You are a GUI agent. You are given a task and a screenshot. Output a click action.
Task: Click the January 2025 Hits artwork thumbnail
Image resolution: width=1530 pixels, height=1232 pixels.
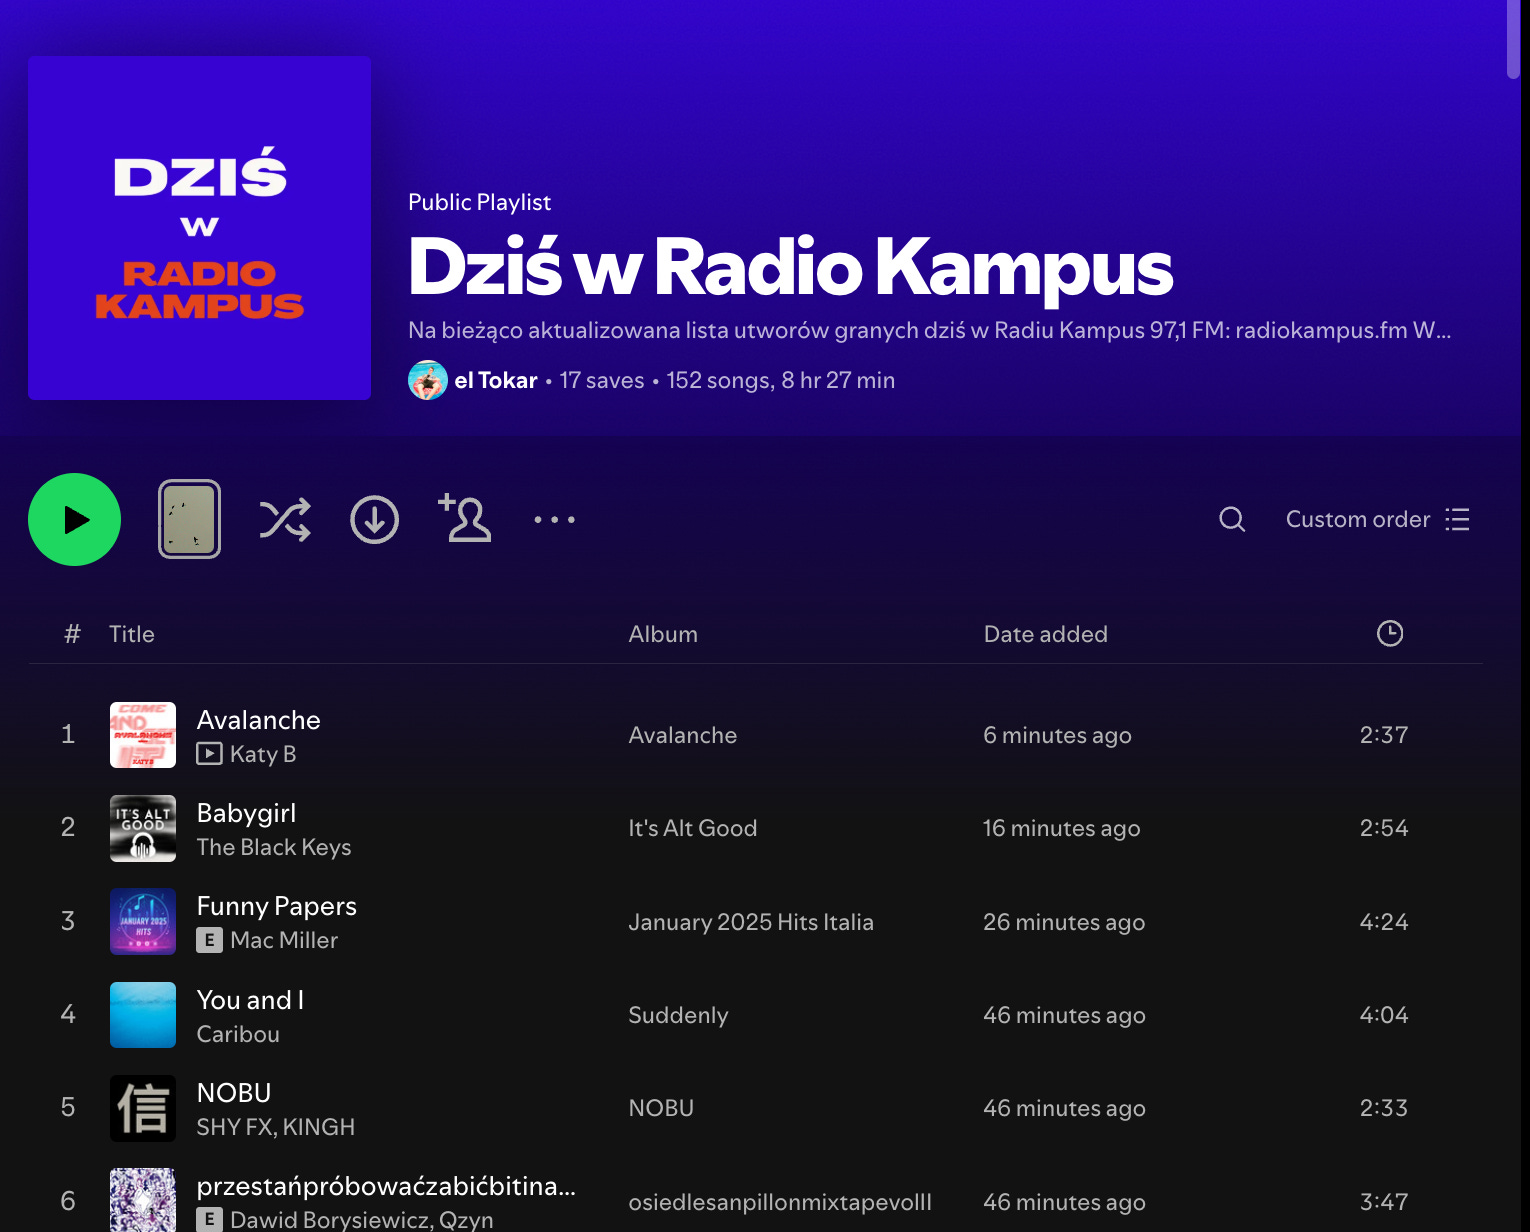(x=143, y=921)
